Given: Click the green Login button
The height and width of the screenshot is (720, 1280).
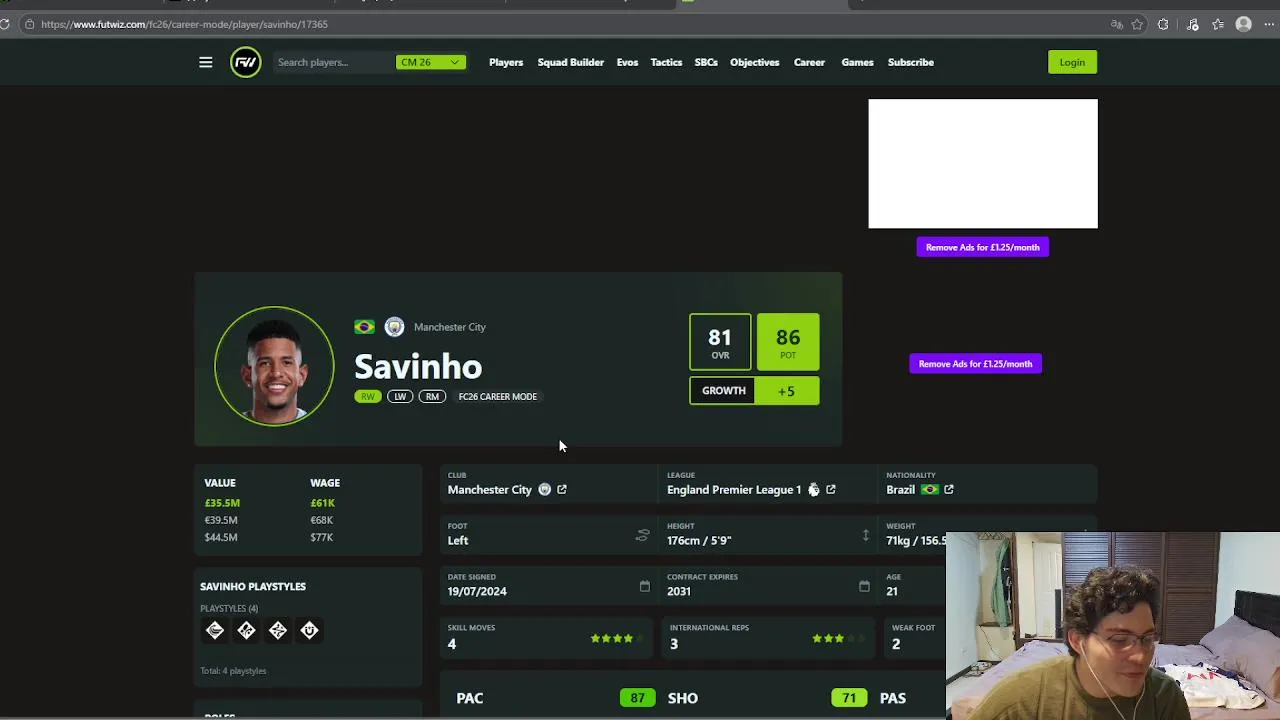Looking at the screenshot, I should coord(1072,62).
